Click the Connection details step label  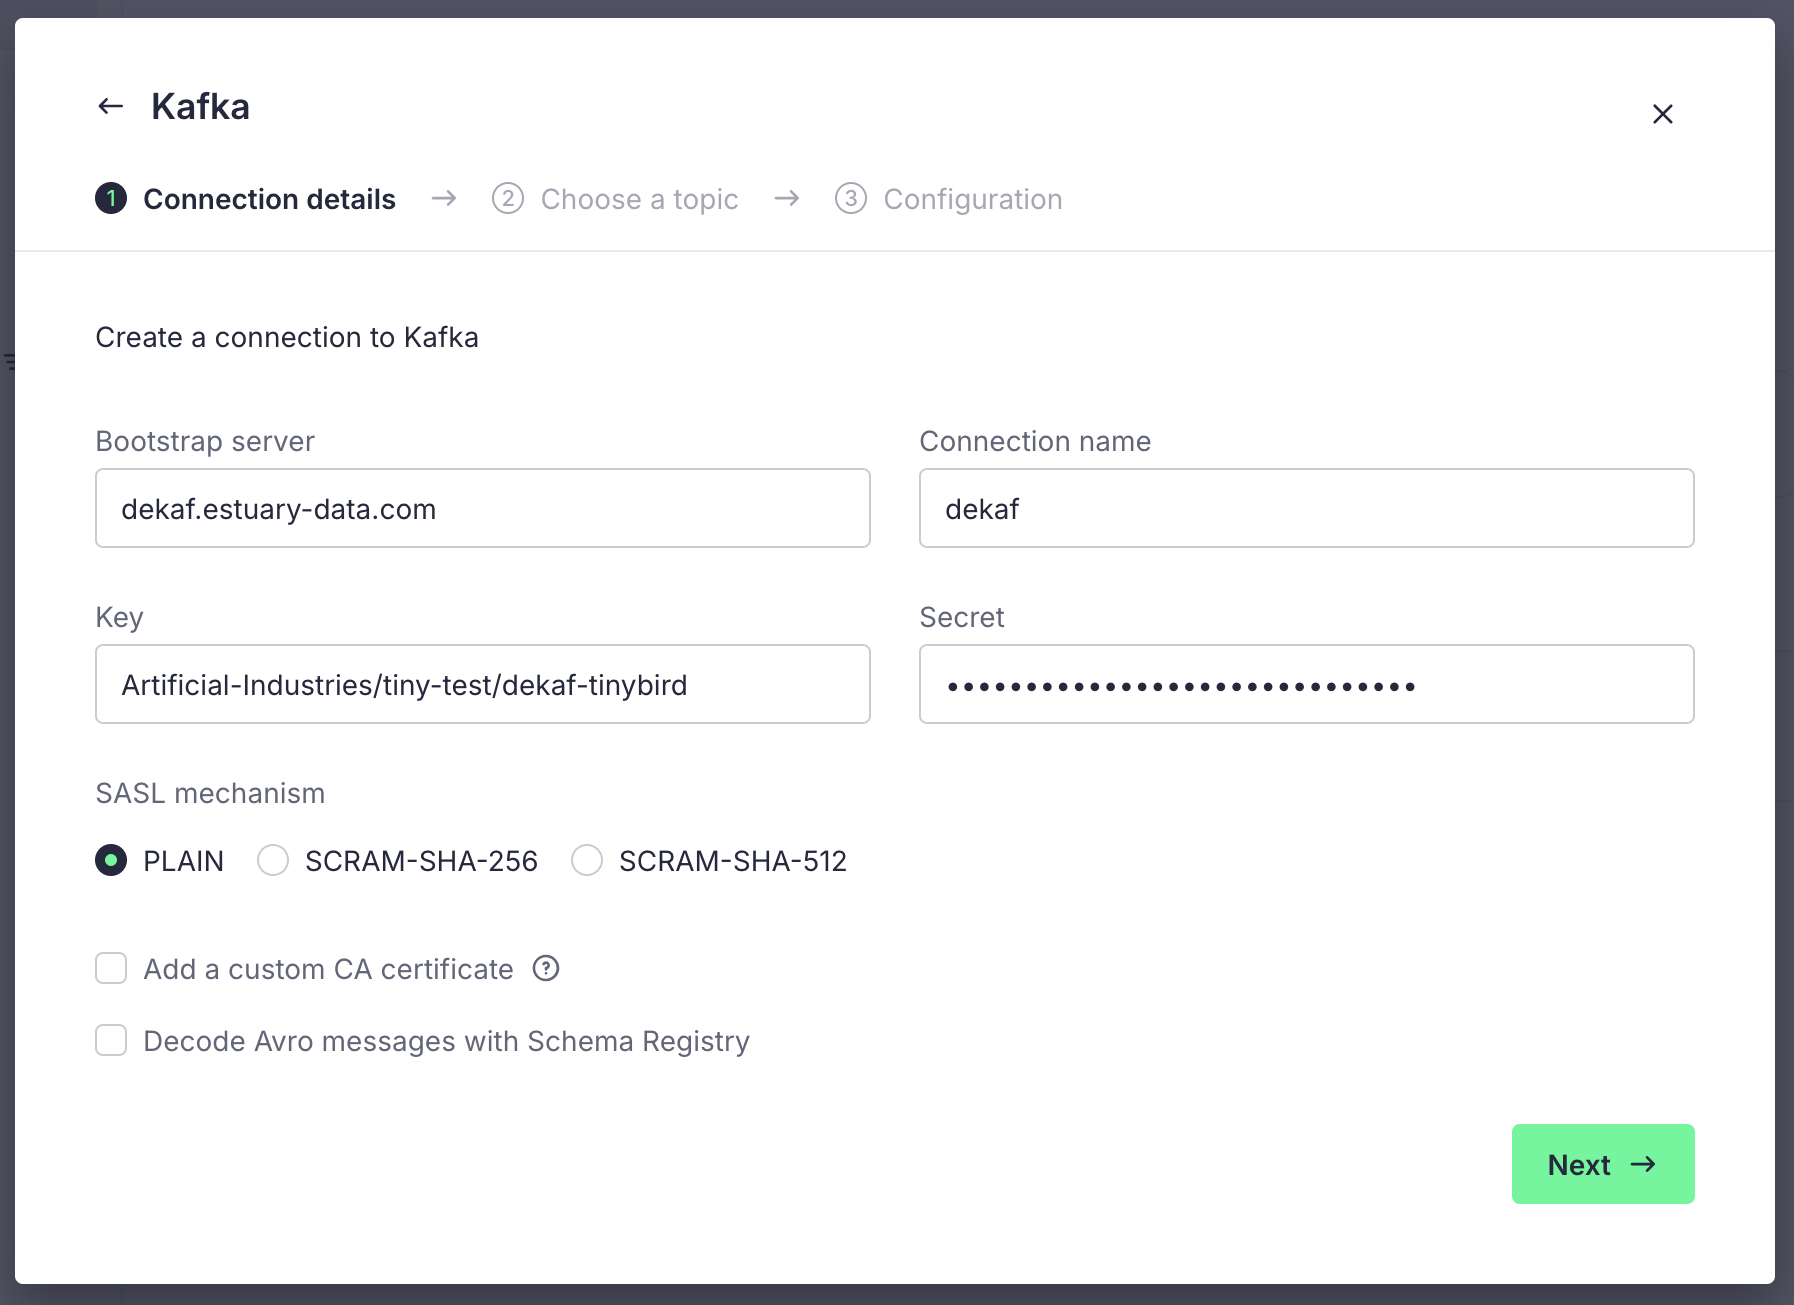pos(269,199)
